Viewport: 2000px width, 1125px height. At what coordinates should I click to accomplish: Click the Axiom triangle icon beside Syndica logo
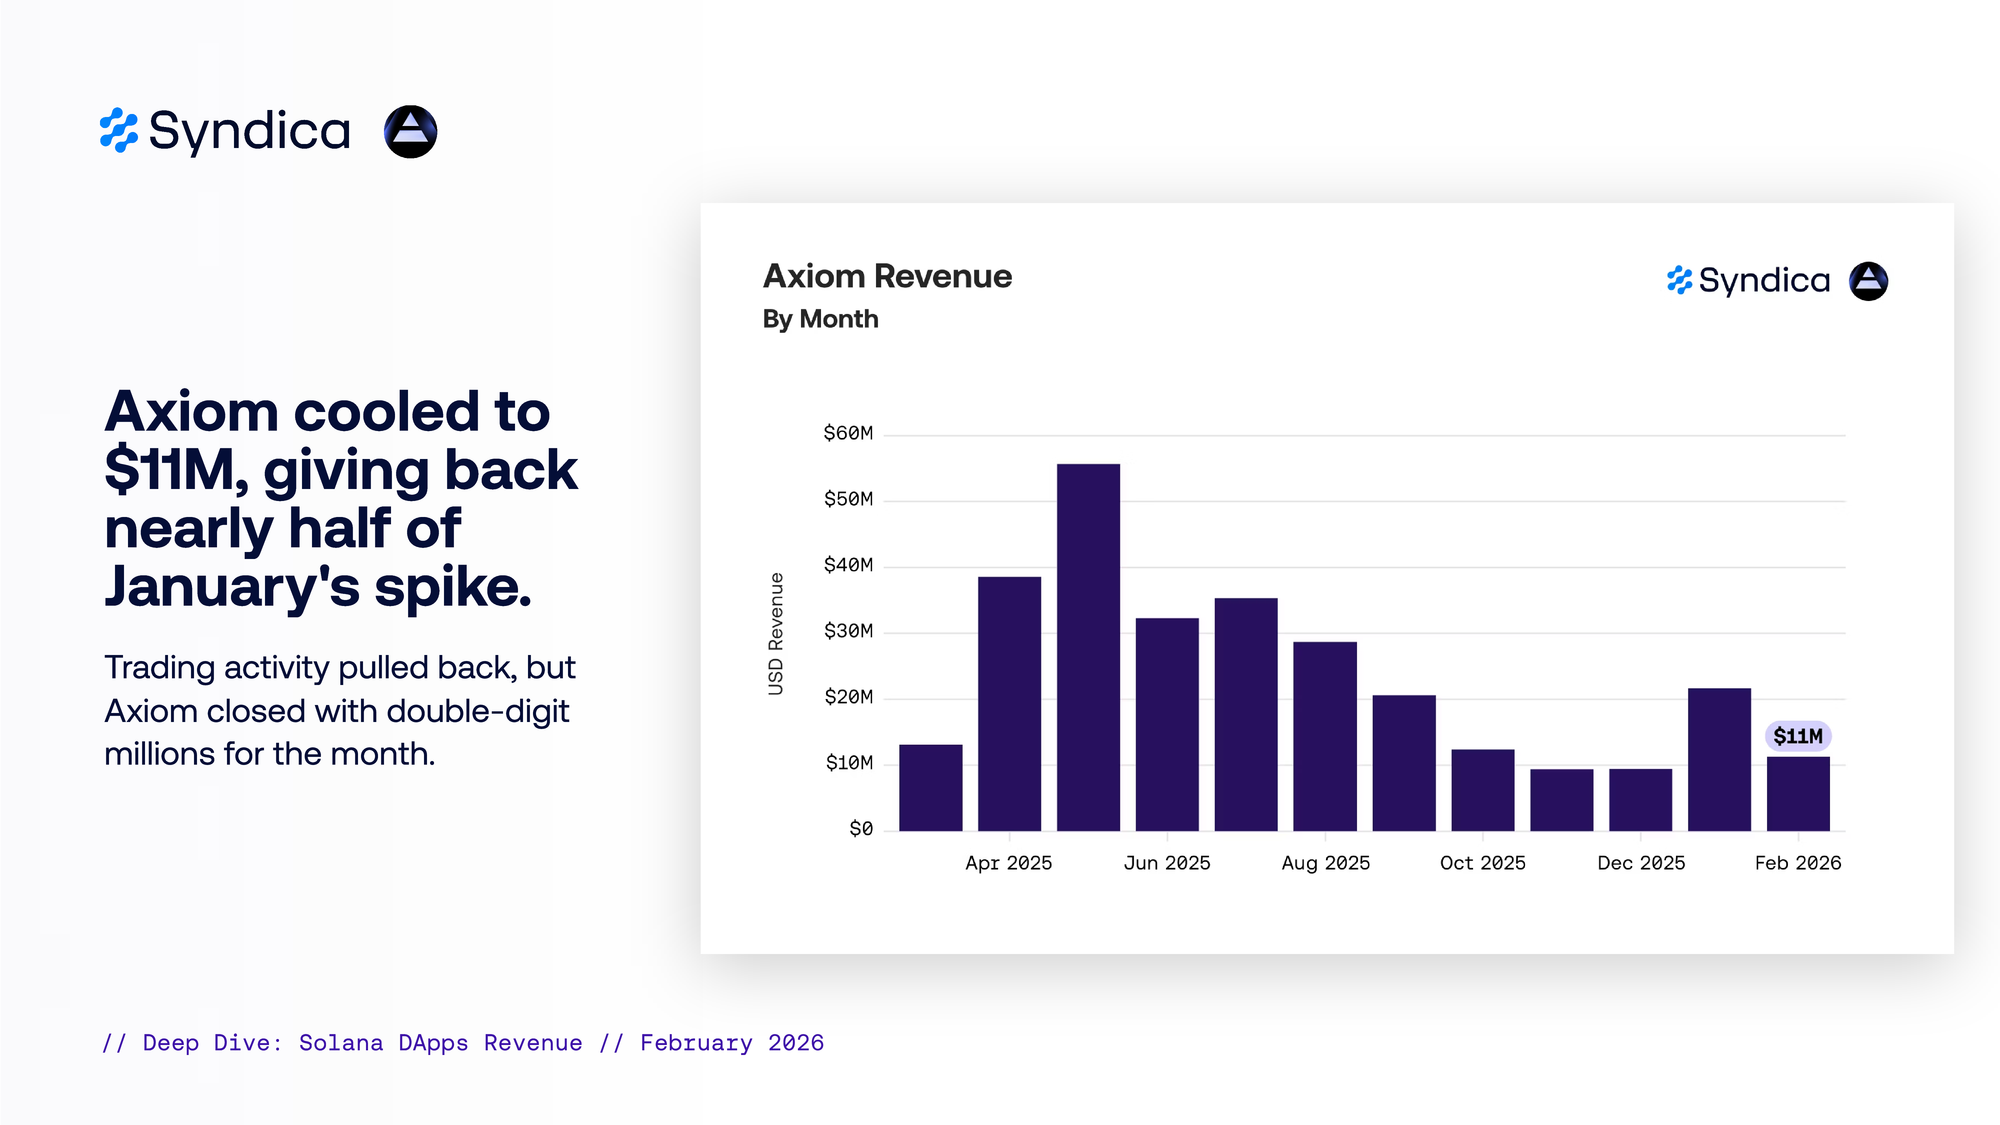[410, 131]
